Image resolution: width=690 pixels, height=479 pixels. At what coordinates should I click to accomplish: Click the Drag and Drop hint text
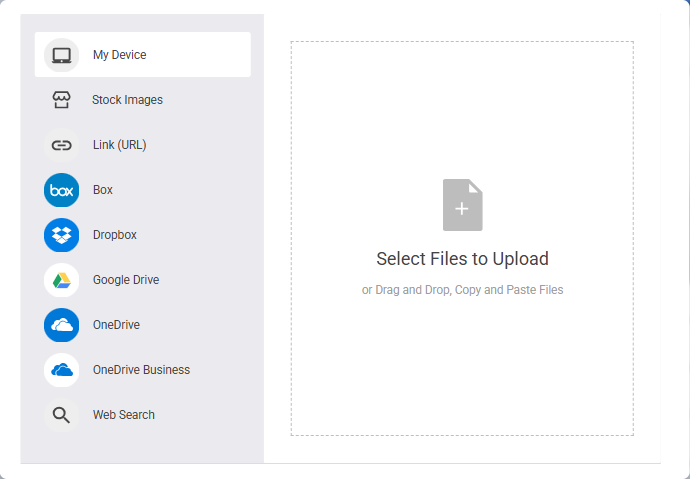pyautogui.click(x=462, y=290)
